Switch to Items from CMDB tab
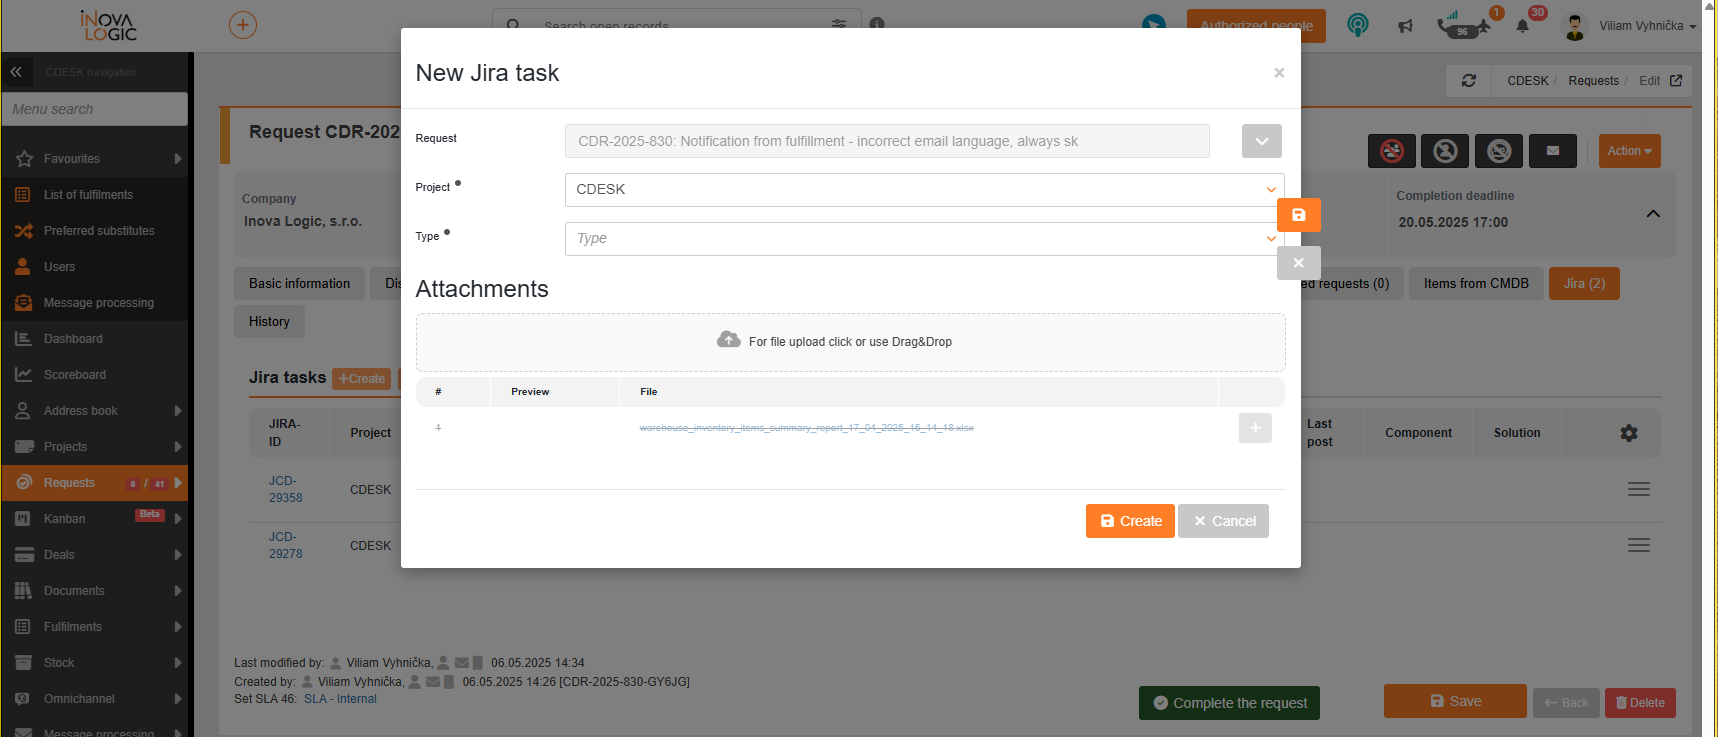Viewport: 1718px width, 737px height. (1476, 284)
